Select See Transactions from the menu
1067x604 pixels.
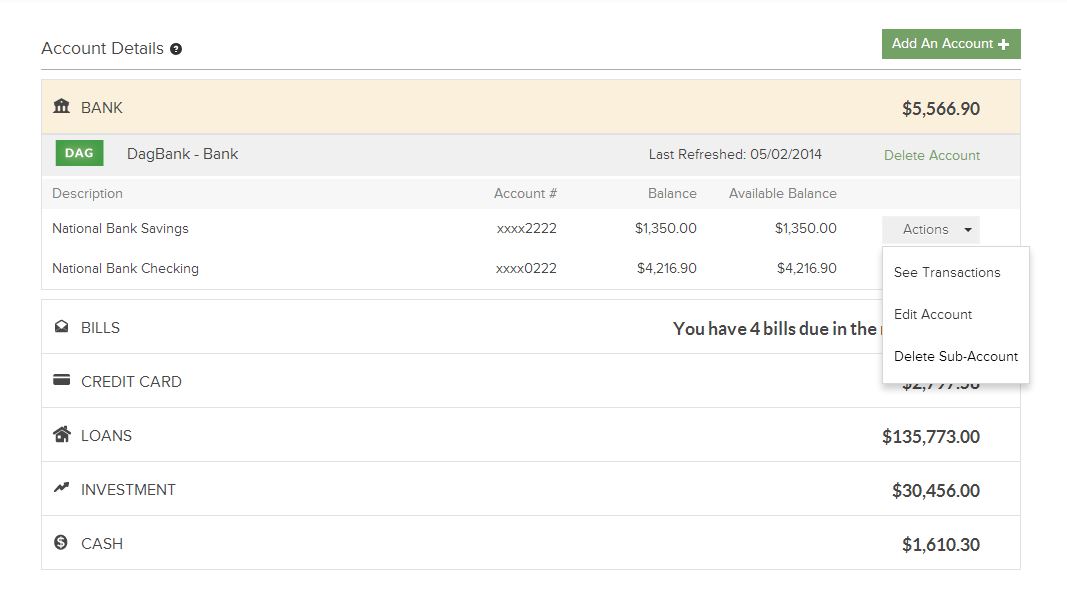pos(946,272)
